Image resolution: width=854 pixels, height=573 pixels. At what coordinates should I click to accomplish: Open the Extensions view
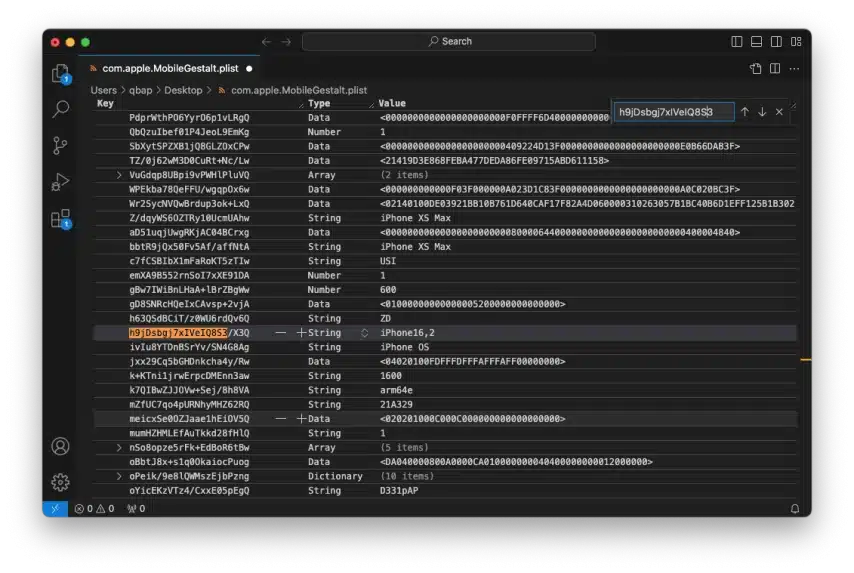tap(60, 219)
